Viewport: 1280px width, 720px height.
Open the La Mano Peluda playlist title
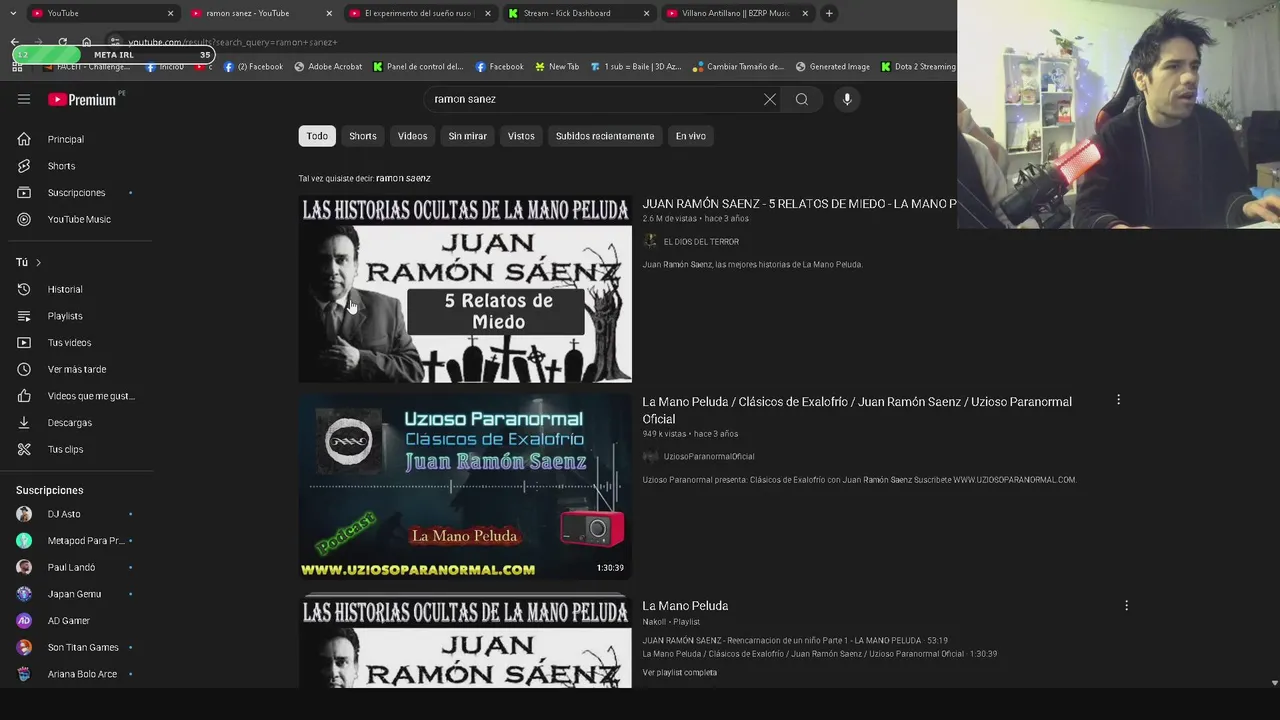[685, 606]
